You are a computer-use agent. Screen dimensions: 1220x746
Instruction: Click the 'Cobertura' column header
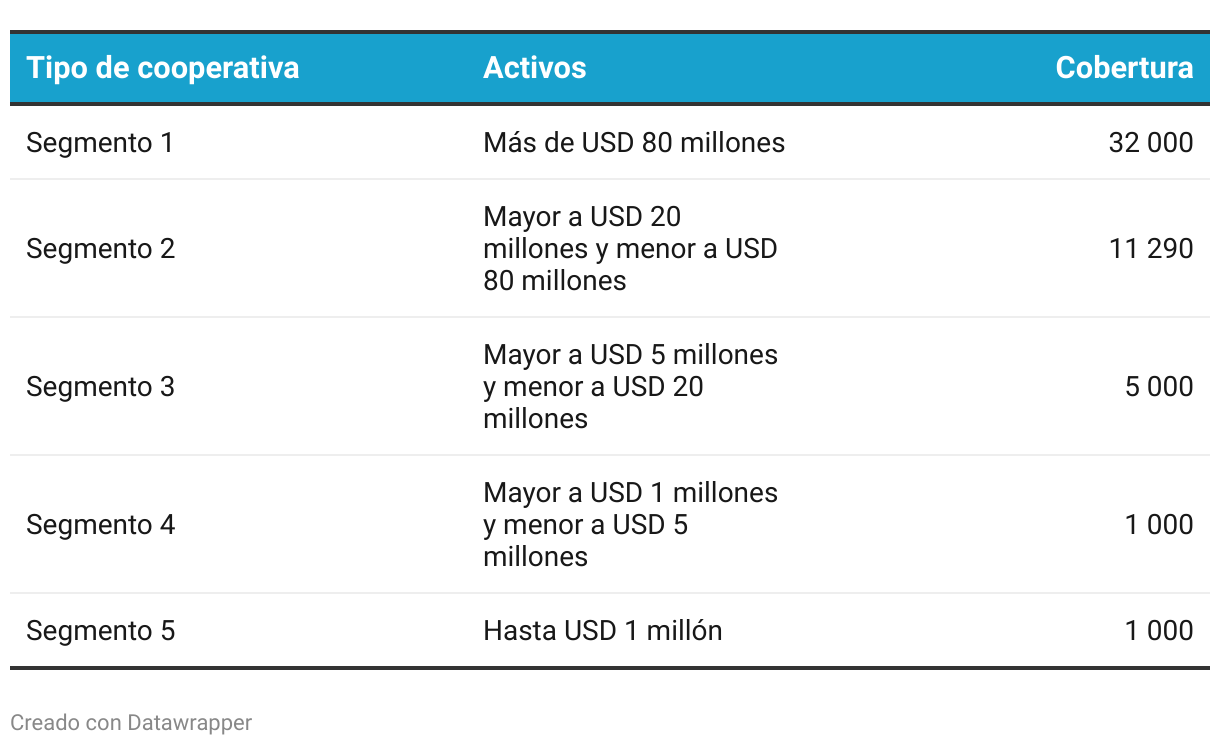point(1124,68)
